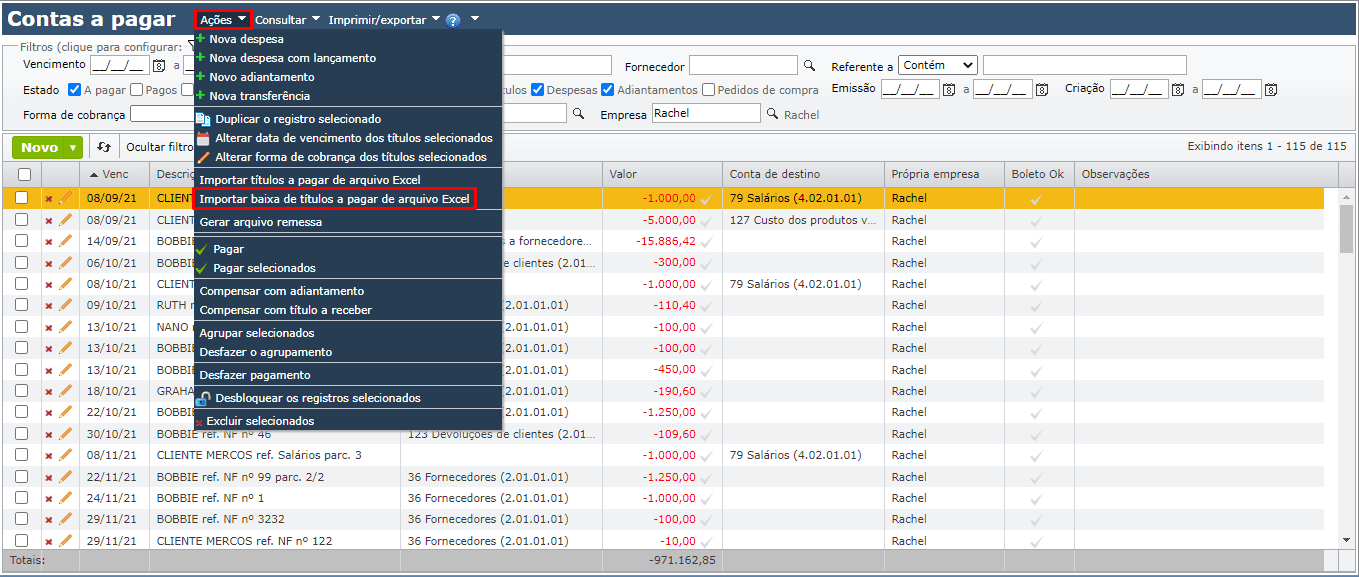The width and height of the screenshot is (1359, 577).
Task: Click magnifier icon left of Empresa label
Action: [577, 114]
